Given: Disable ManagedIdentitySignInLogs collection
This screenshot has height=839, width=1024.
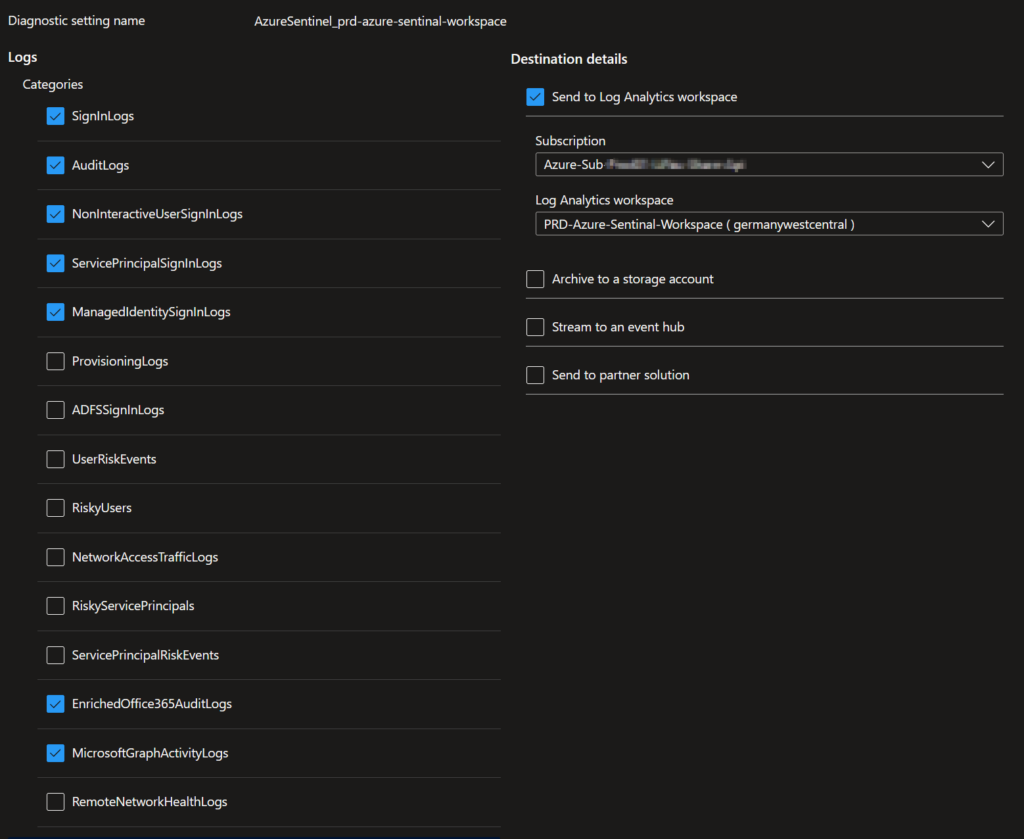Looking at the screenshot, I should coord(55,312).
